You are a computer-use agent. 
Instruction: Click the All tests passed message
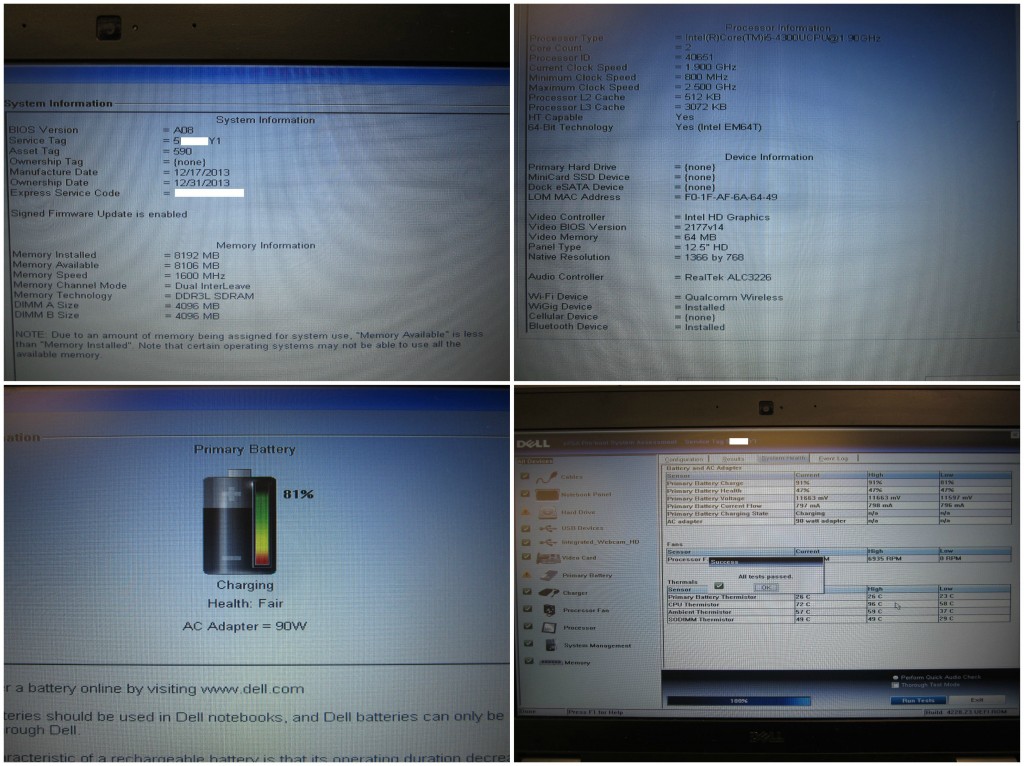coord(765,577)
